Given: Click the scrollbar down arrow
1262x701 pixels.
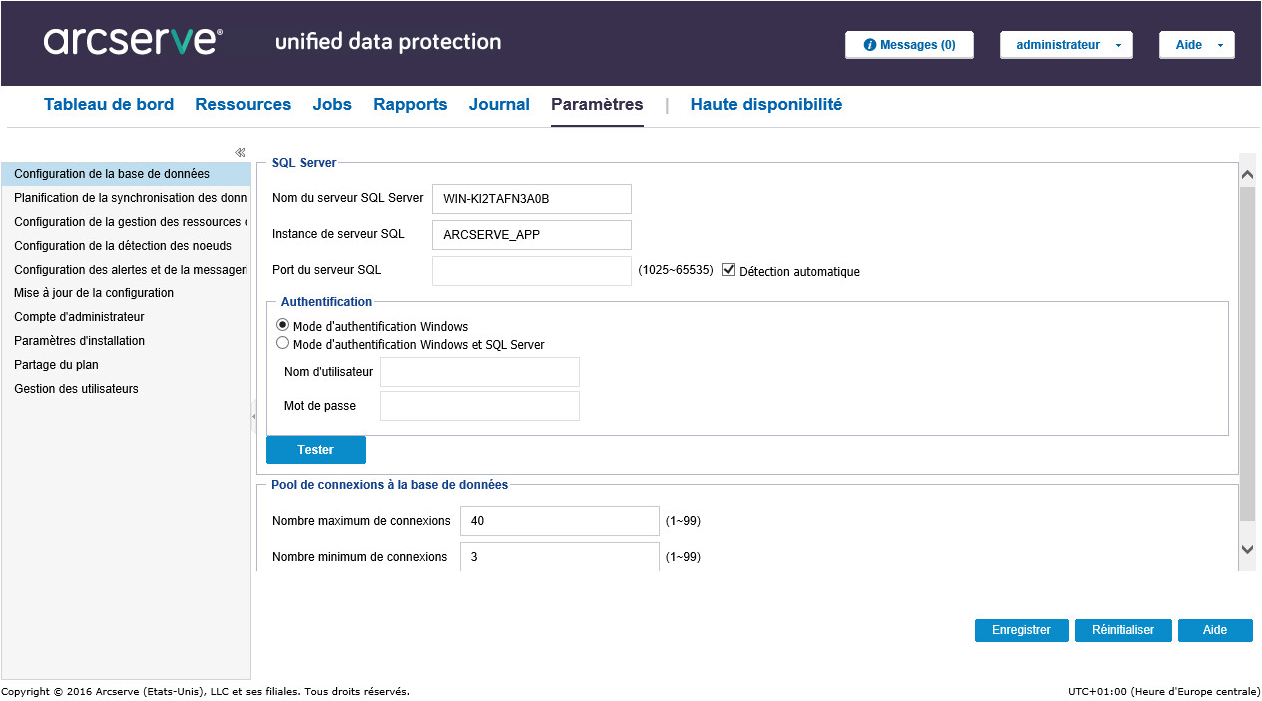Looking at the screenshot, I should tap(1247, 548).
